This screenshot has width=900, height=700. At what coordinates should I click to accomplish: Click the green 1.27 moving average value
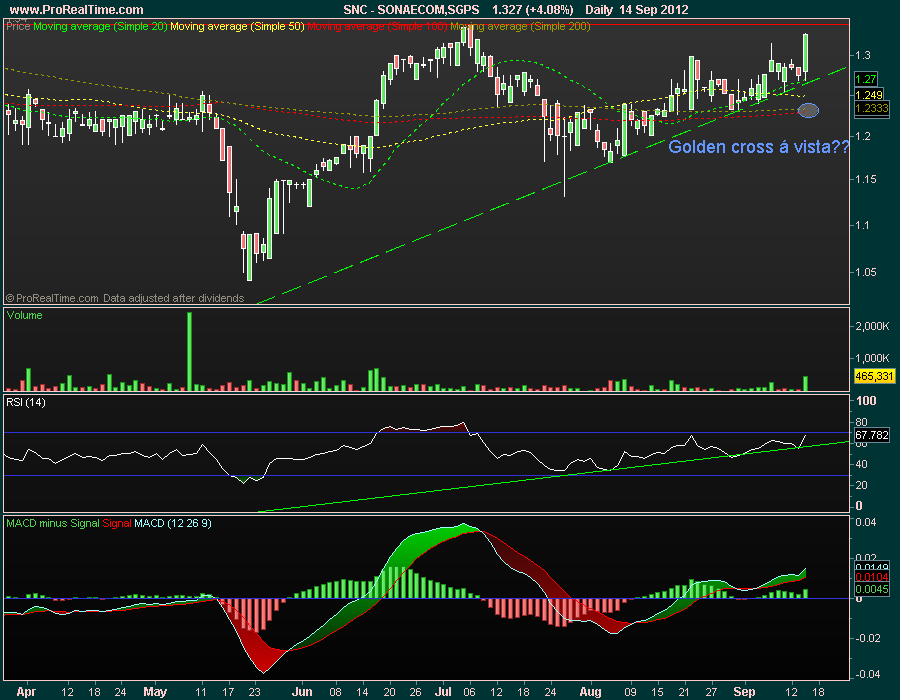pos(866,79)
